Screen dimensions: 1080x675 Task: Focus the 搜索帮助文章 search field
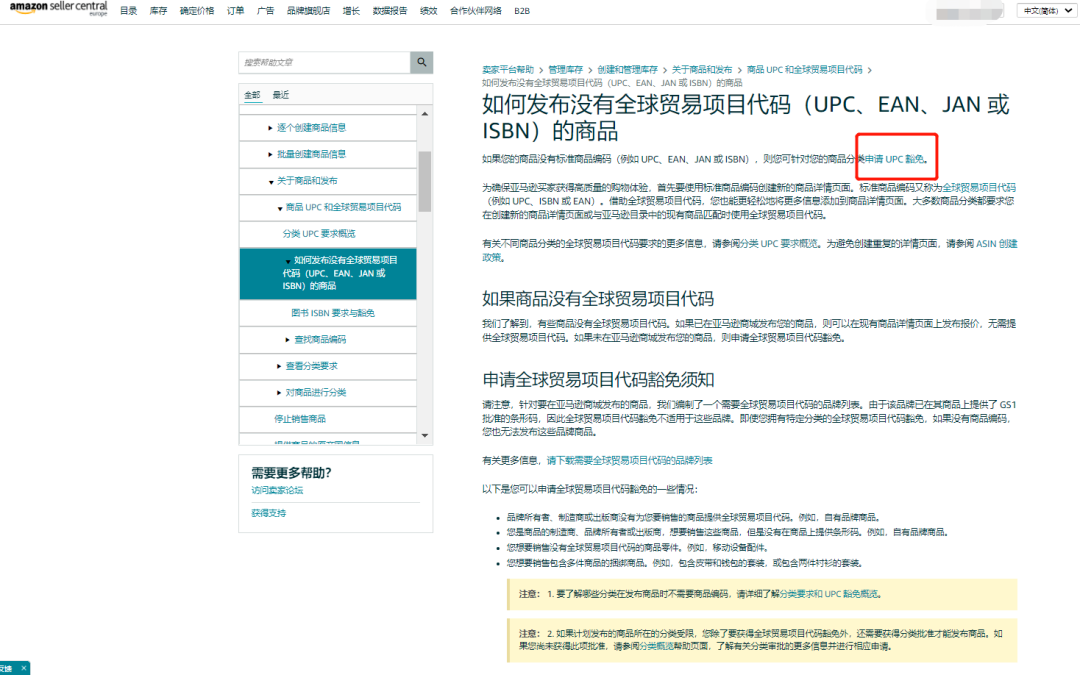point(324,62)
